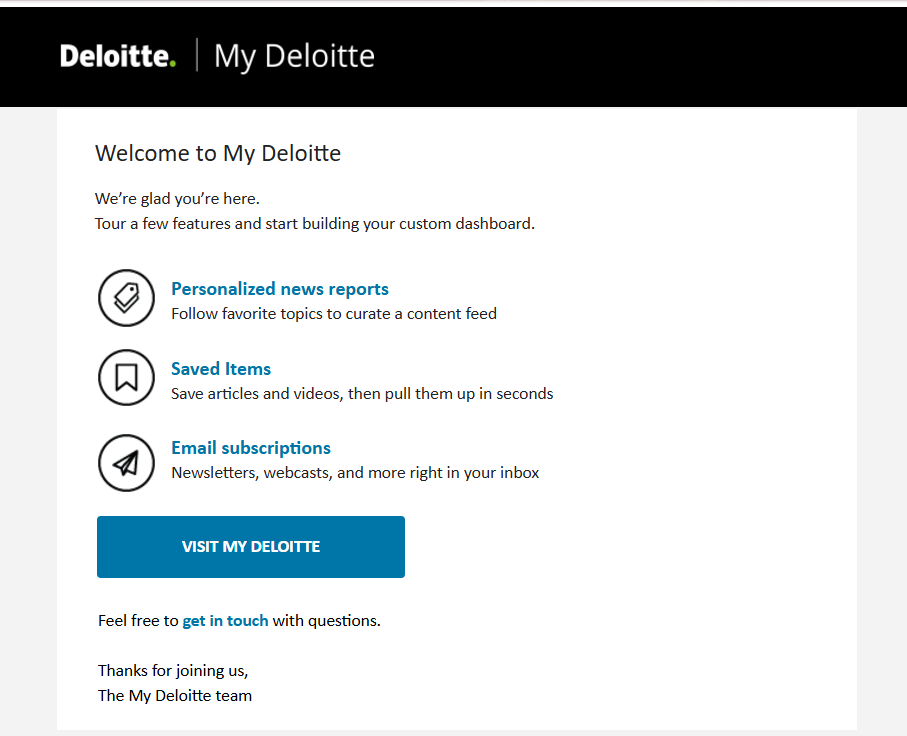
Task: Click Save articles and videos description
Action: 362,393
